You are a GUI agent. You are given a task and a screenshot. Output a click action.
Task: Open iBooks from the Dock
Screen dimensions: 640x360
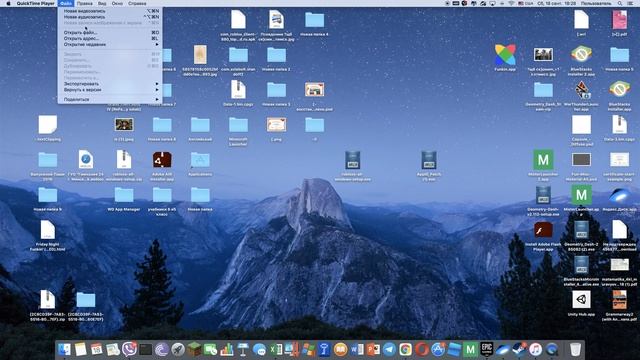pyautogui.click(x=340, y=349)
